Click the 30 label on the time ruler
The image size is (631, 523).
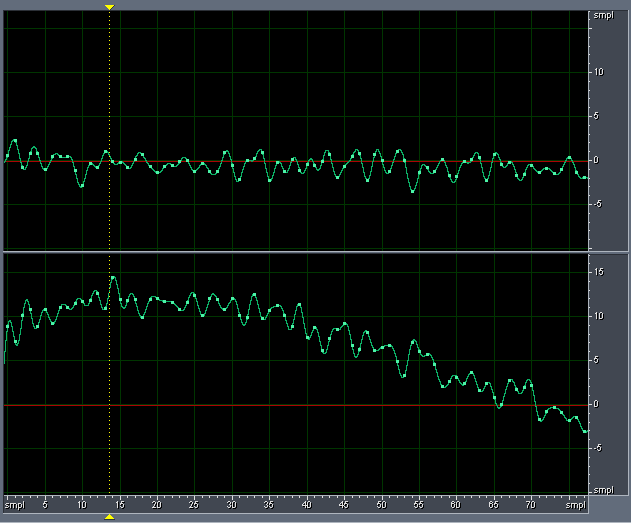[232, 504]
